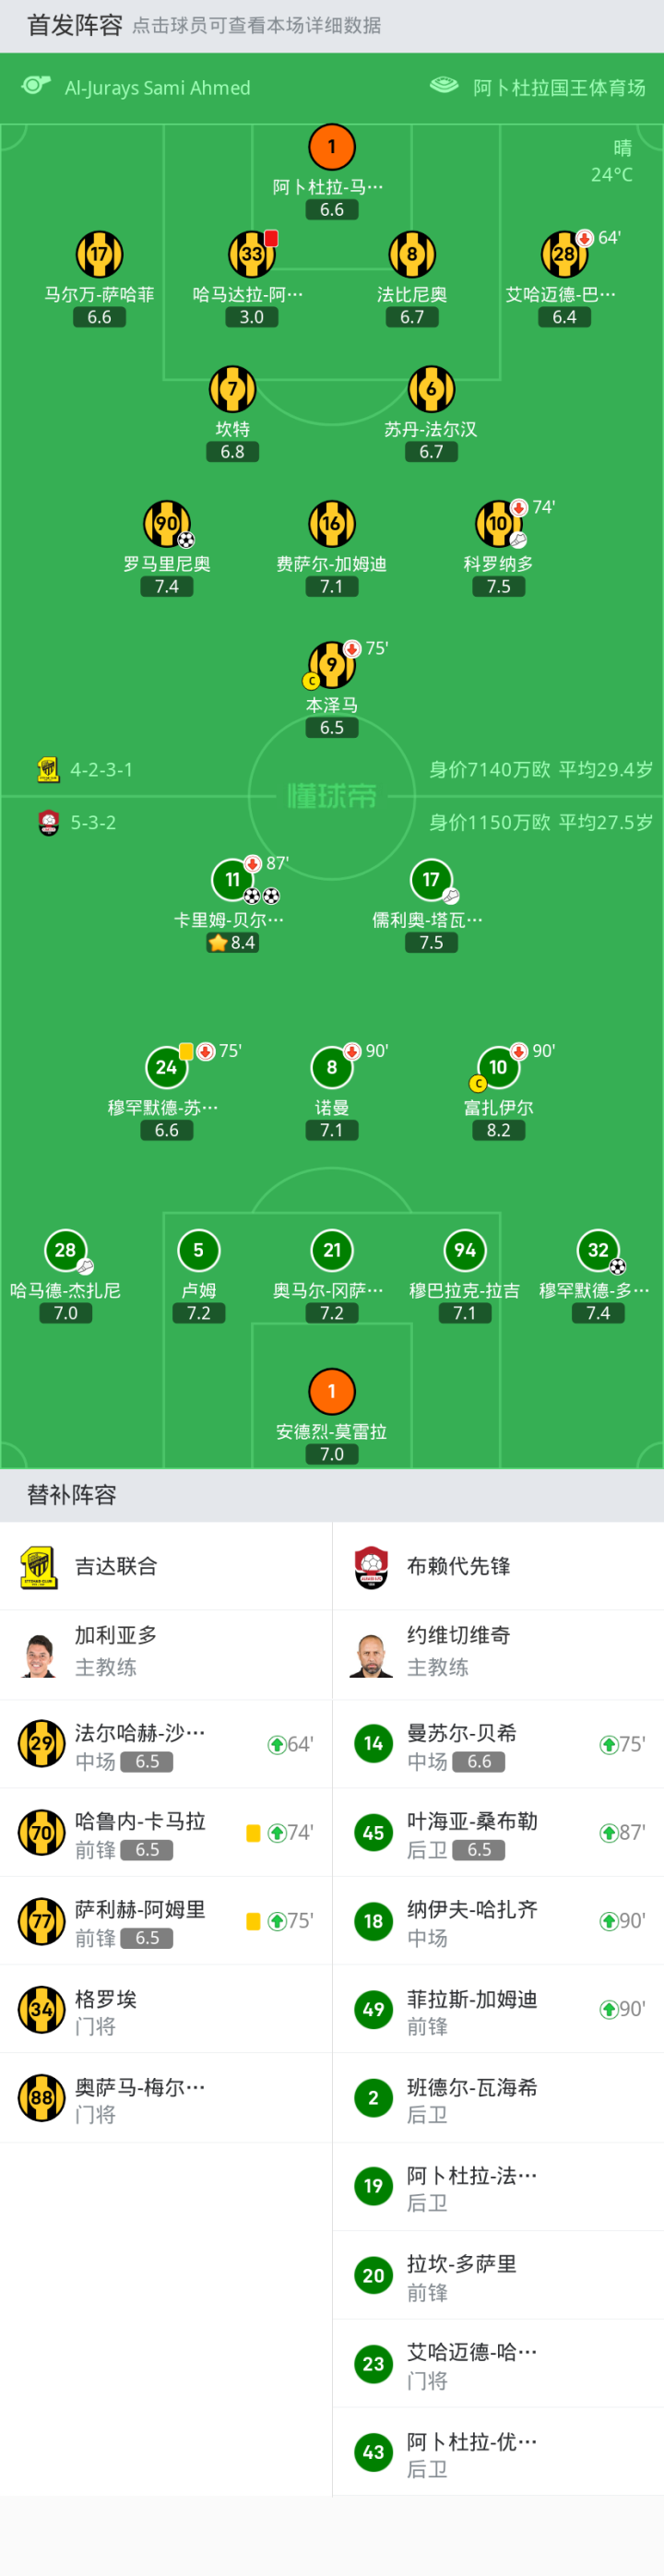Click the 布赖代先锋 club crest in substitutes
664x2576 pixels.
coord(371,1566)
